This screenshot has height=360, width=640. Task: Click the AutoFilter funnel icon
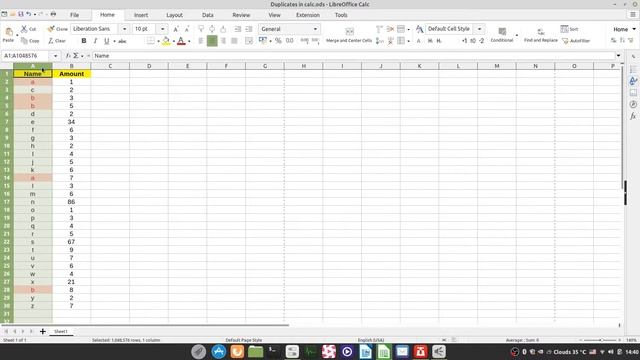pos(565,41)
